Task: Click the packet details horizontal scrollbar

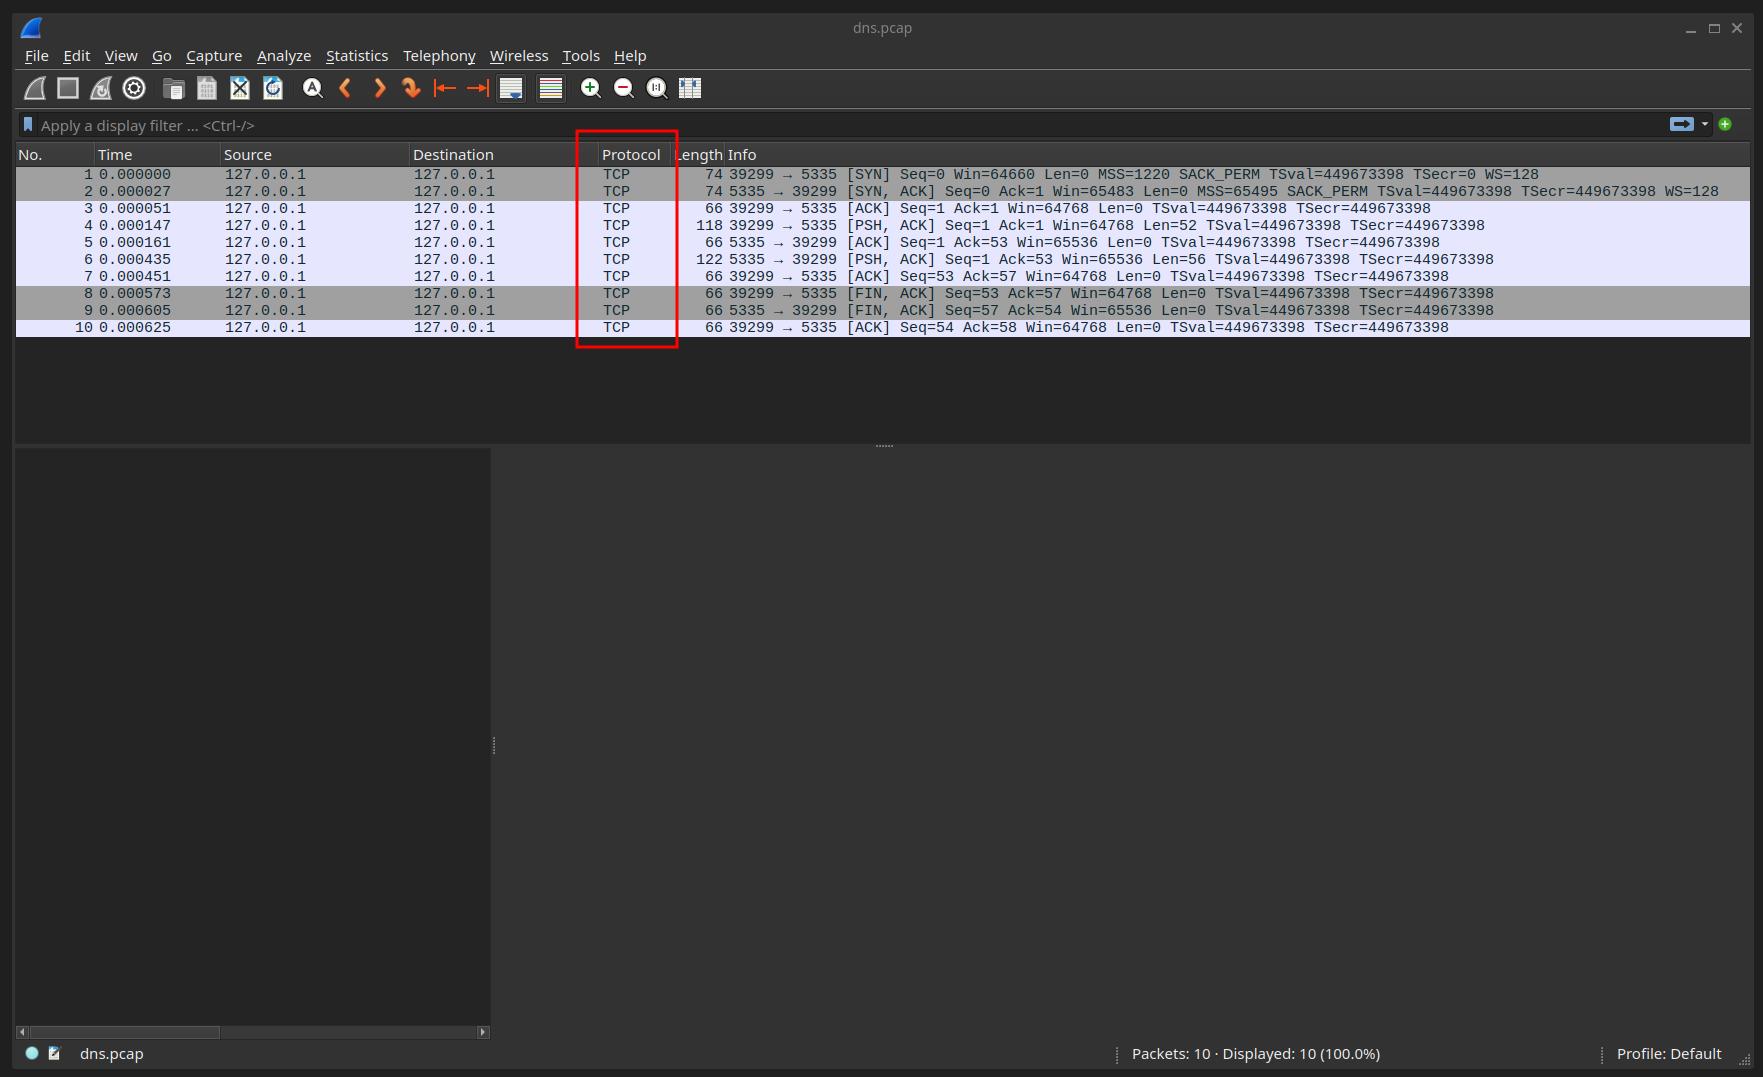Action: point(253,1032)
